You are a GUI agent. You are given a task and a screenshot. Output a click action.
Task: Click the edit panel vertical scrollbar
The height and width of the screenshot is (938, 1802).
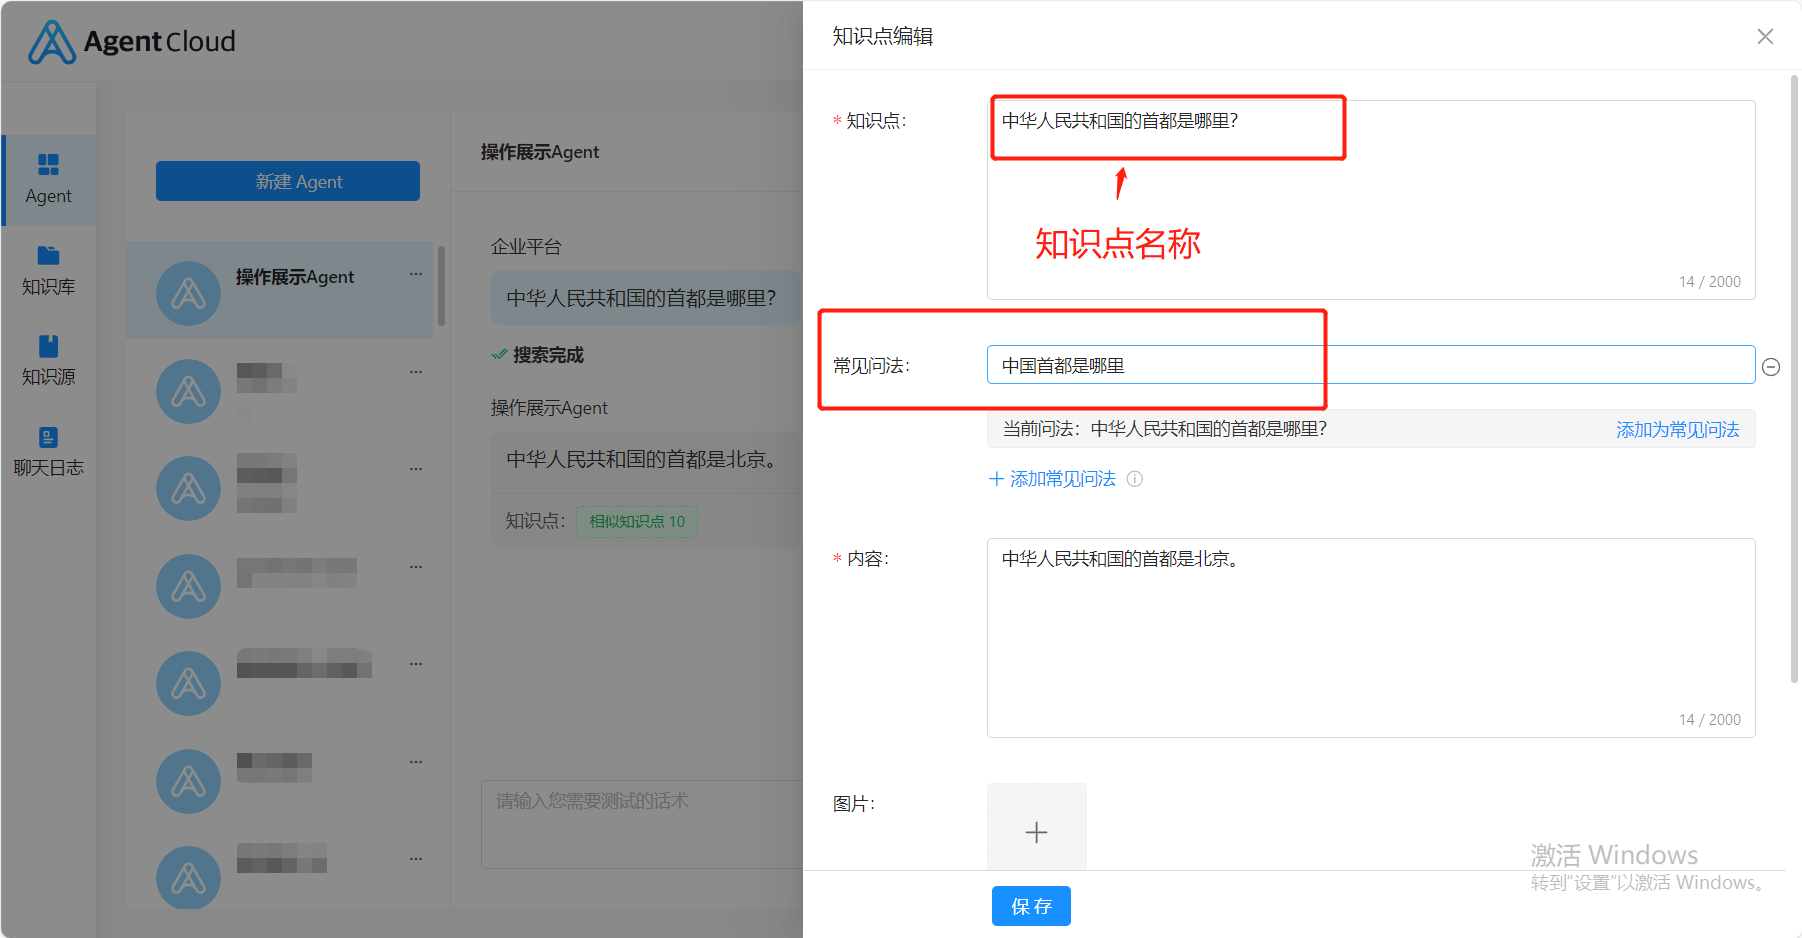click(1795, 380)
